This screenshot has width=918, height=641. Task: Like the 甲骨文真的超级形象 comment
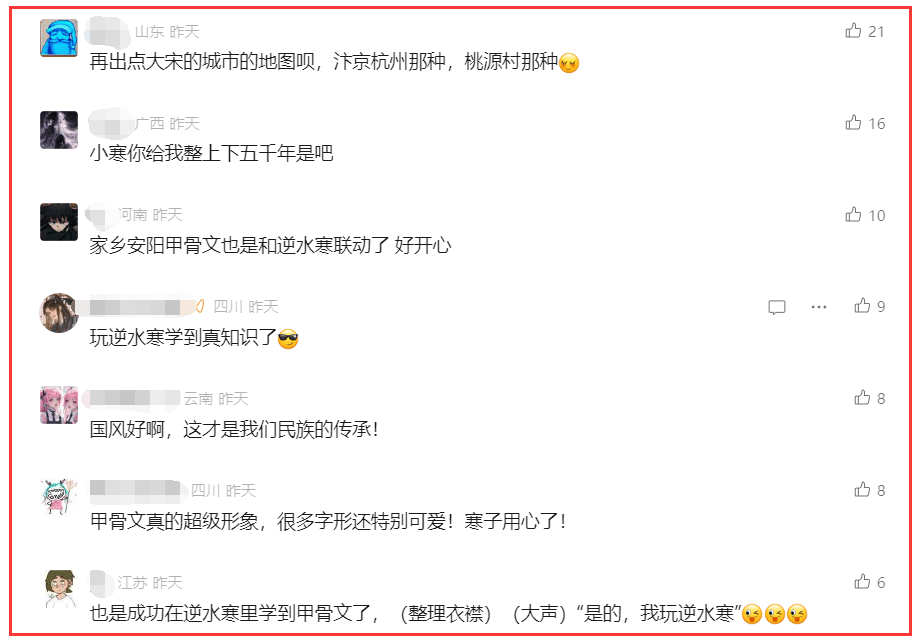tap(862, 489)
